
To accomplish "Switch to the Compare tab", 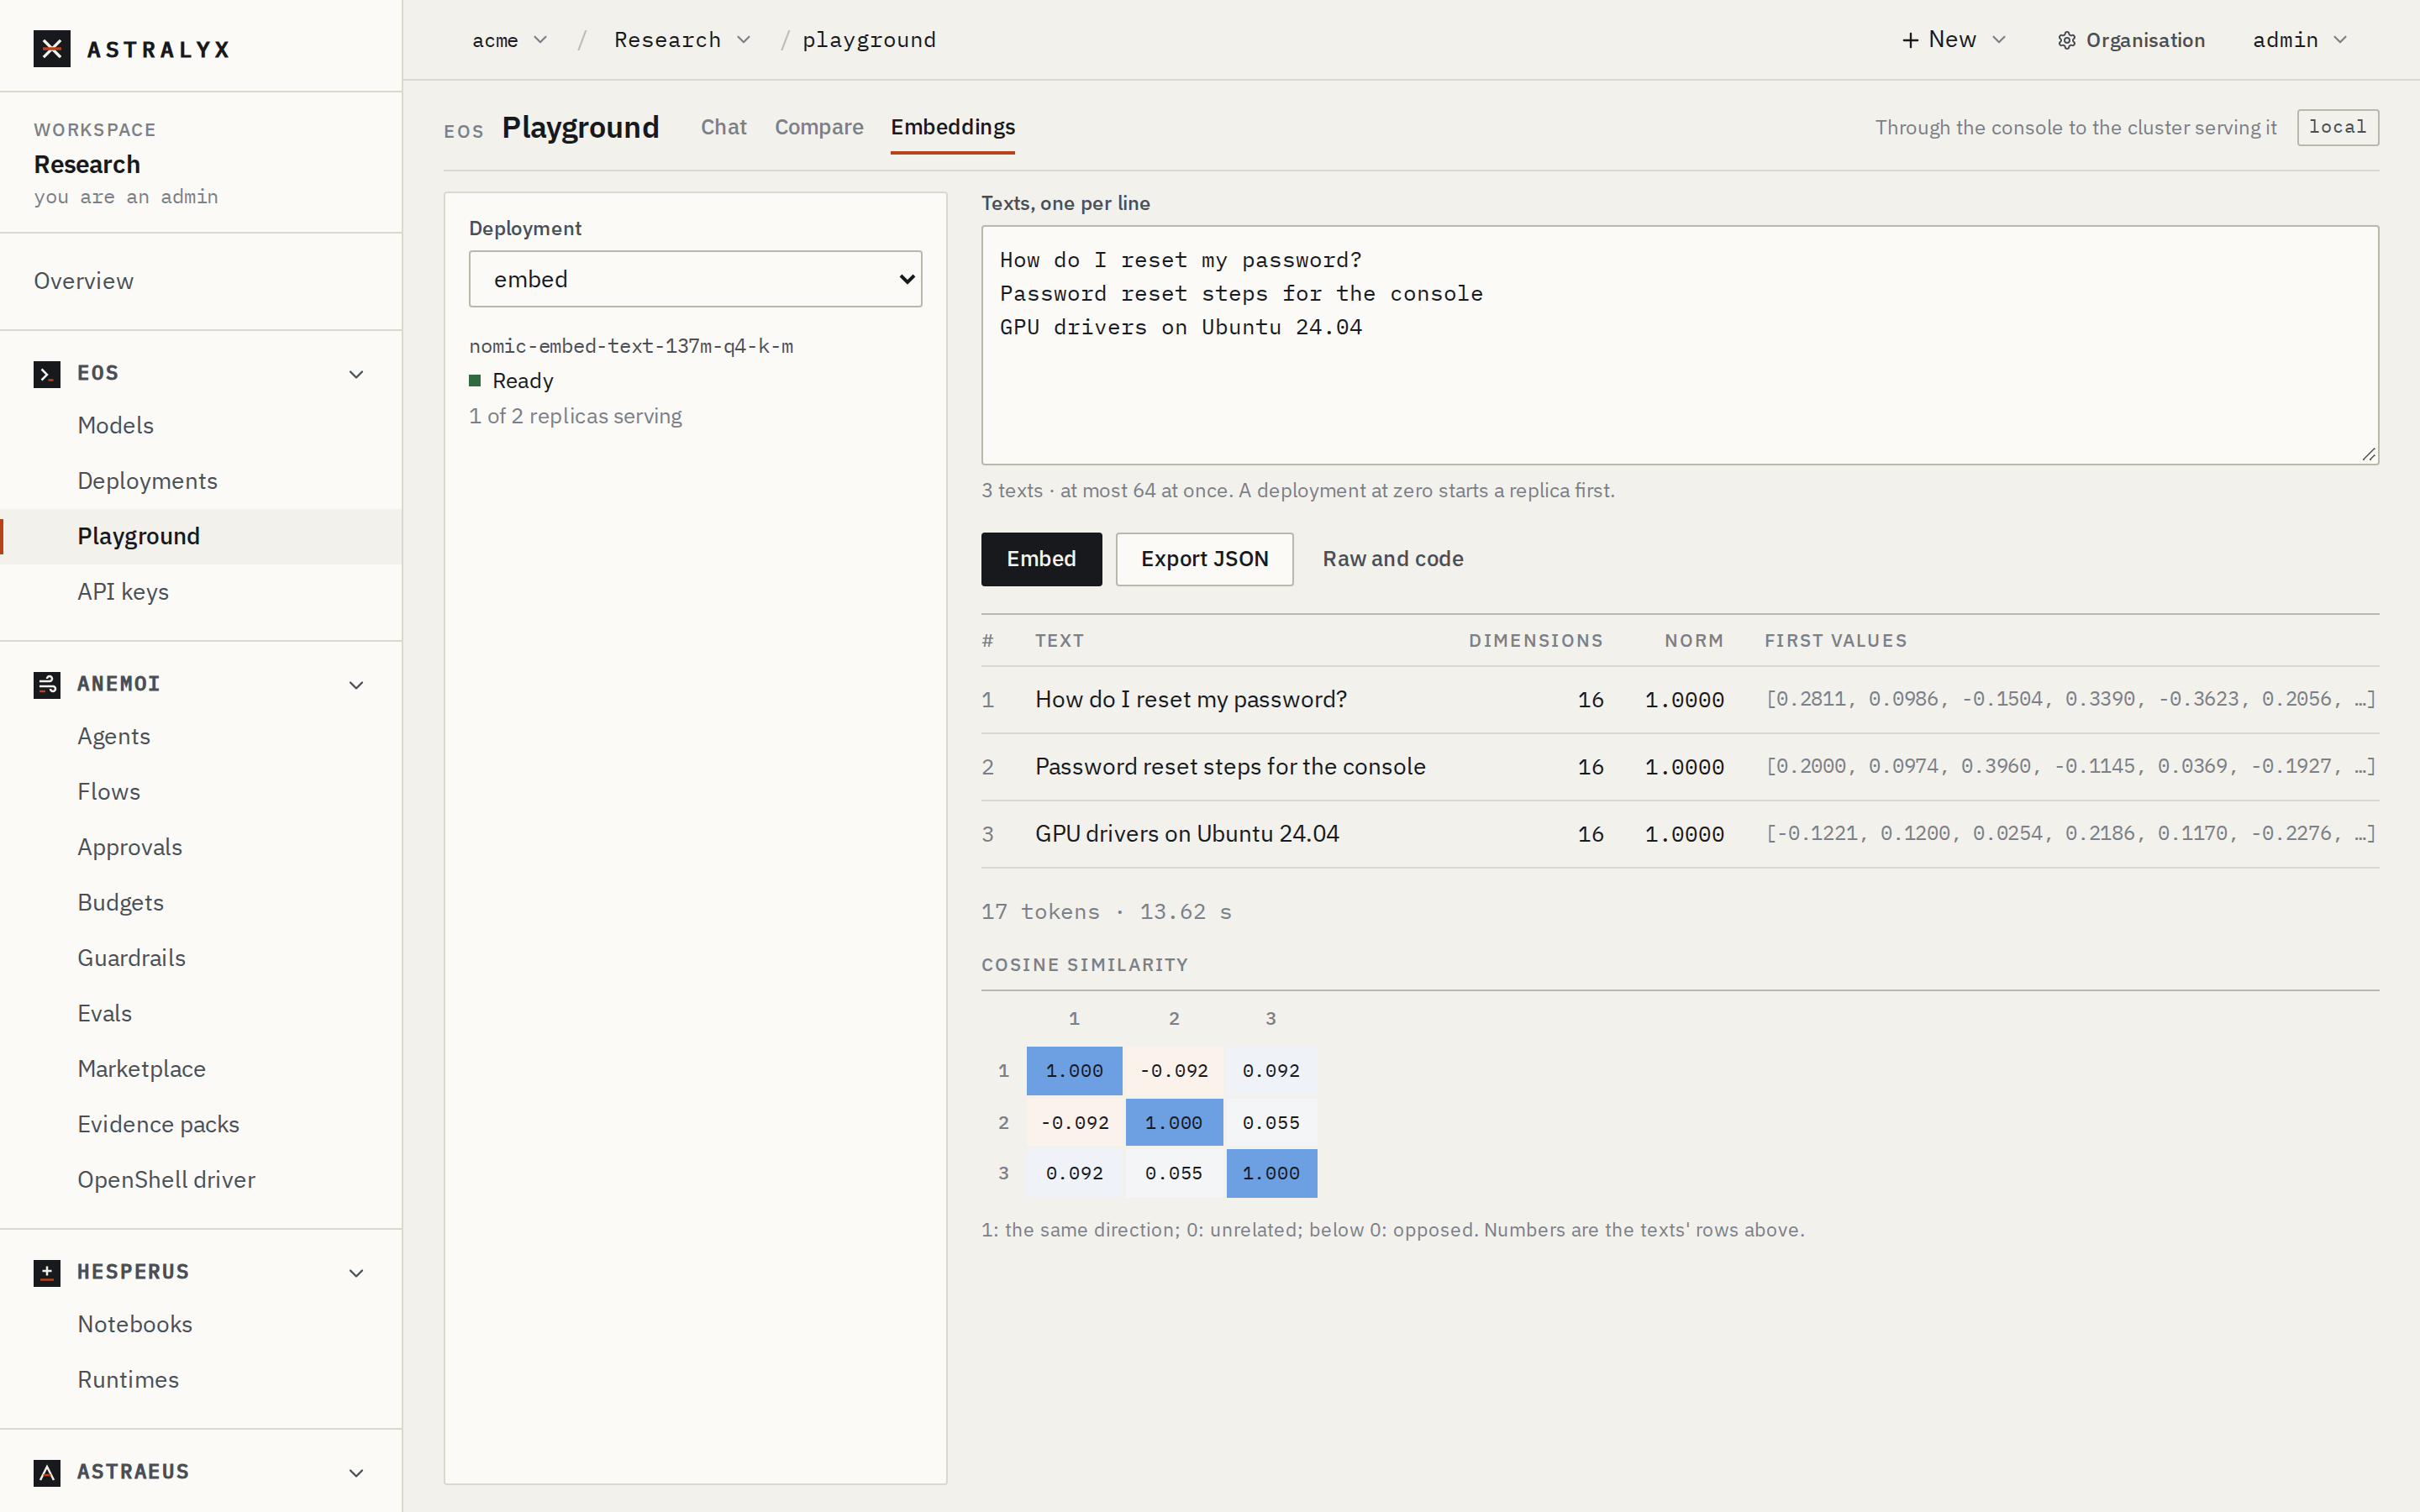I will pyautogui.click(x=818, y=127).
